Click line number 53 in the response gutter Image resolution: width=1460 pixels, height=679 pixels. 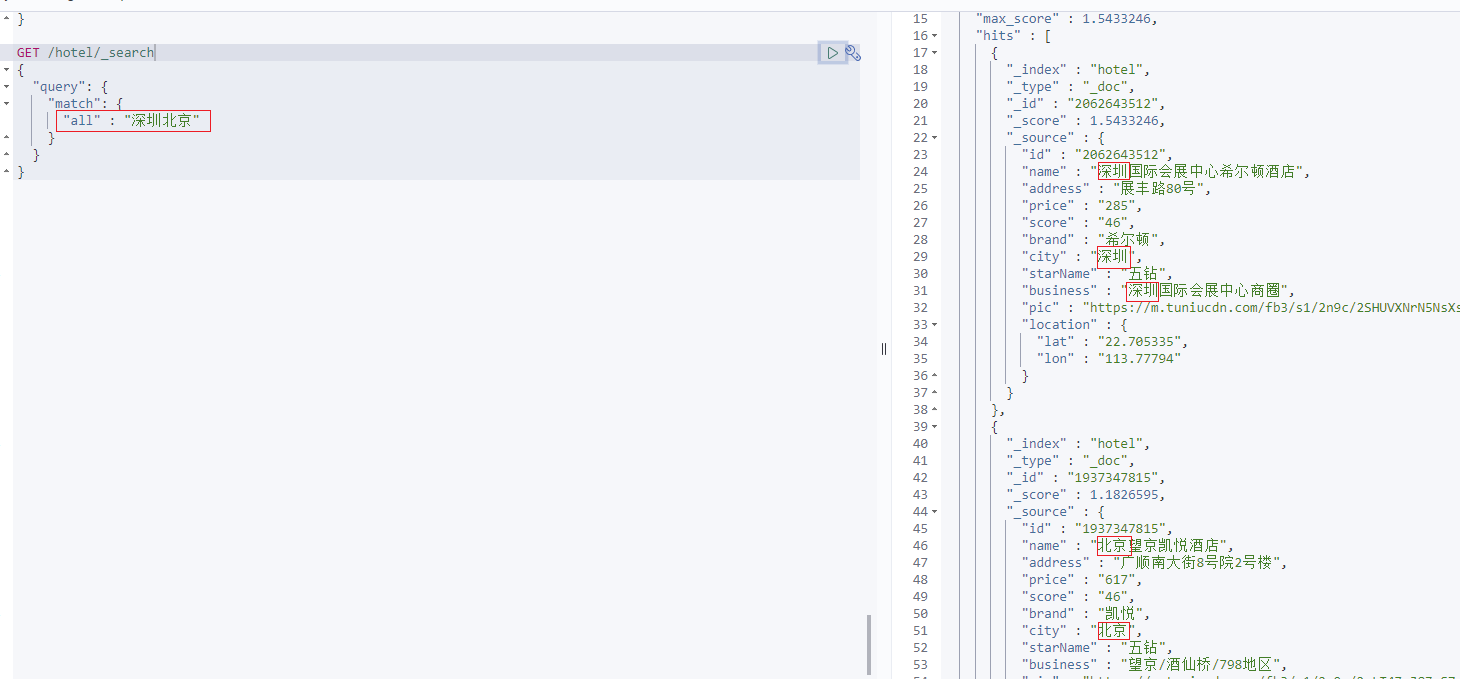920,665
